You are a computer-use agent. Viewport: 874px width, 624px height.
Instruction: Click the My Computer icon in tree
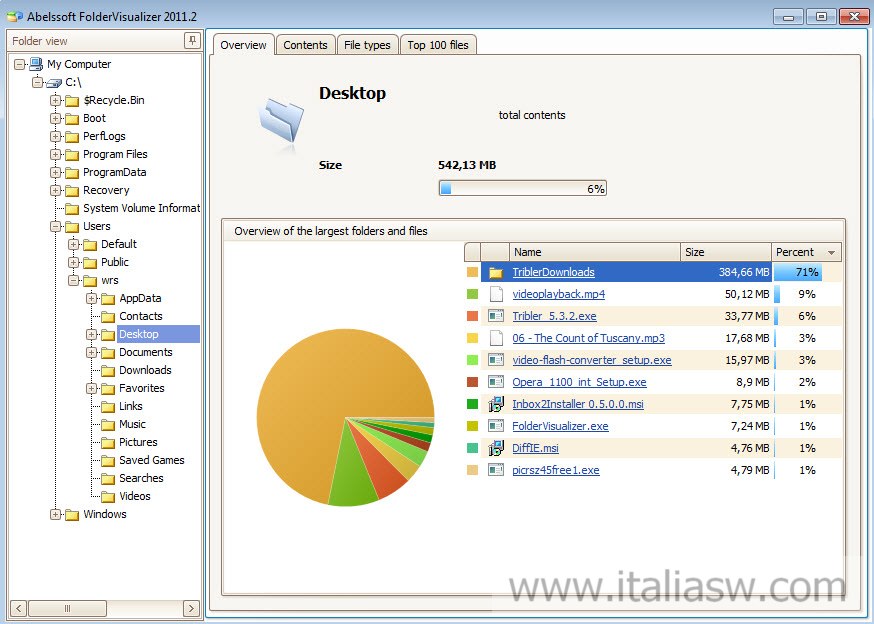coord(36,64)
